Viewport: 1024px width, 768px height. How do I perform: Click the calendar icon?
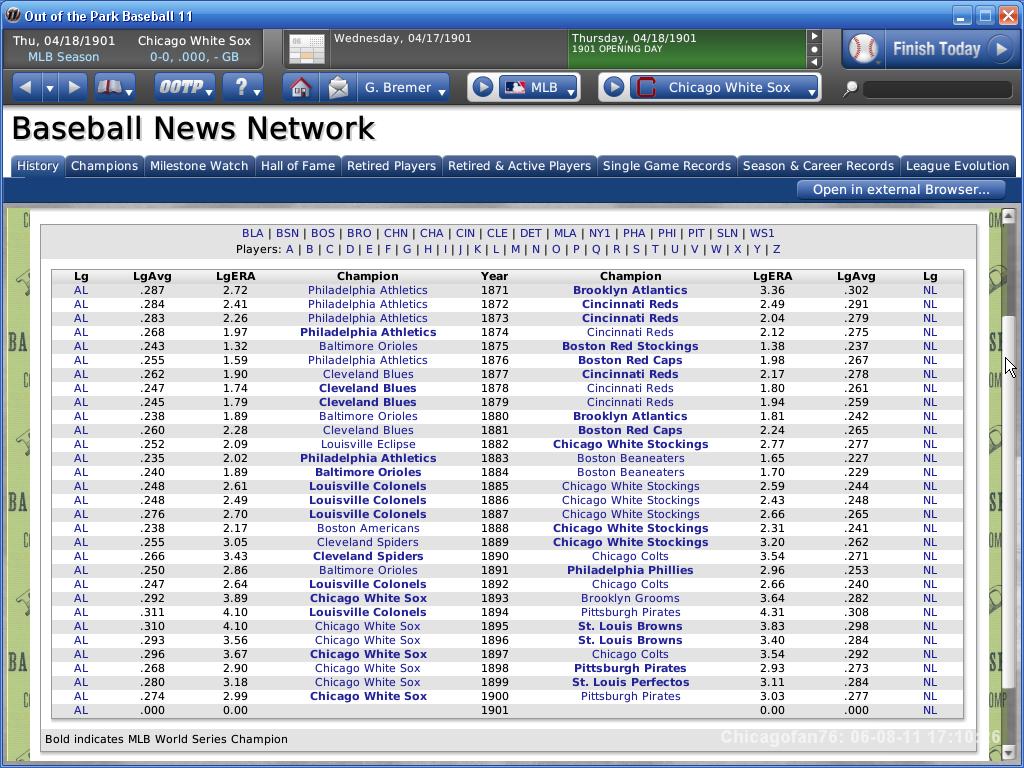pyautogui.click(x=306, y=49)
